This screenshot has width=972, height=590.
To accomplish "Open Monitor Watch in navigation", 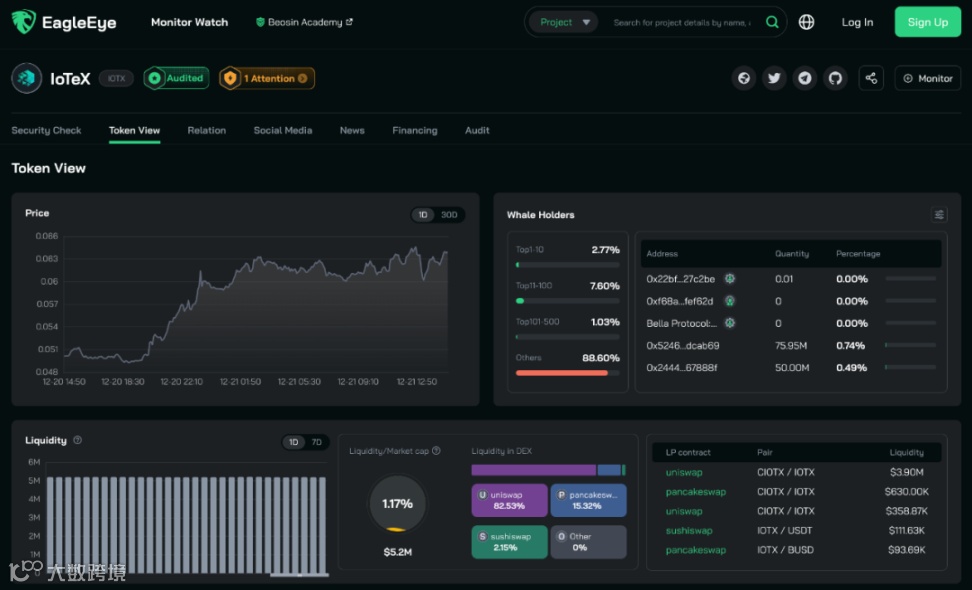I will [x=190, y=22].
